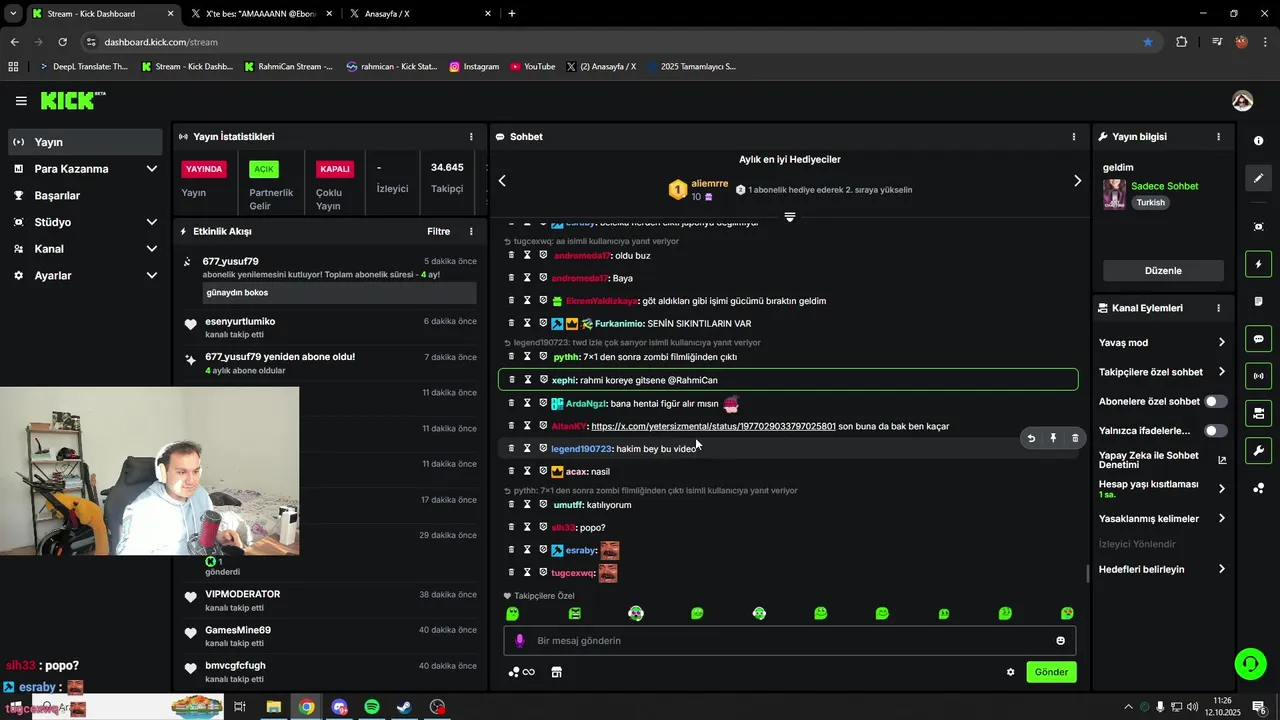Click the points infinity icon below the message box
1280x720 pixels.
522,672
